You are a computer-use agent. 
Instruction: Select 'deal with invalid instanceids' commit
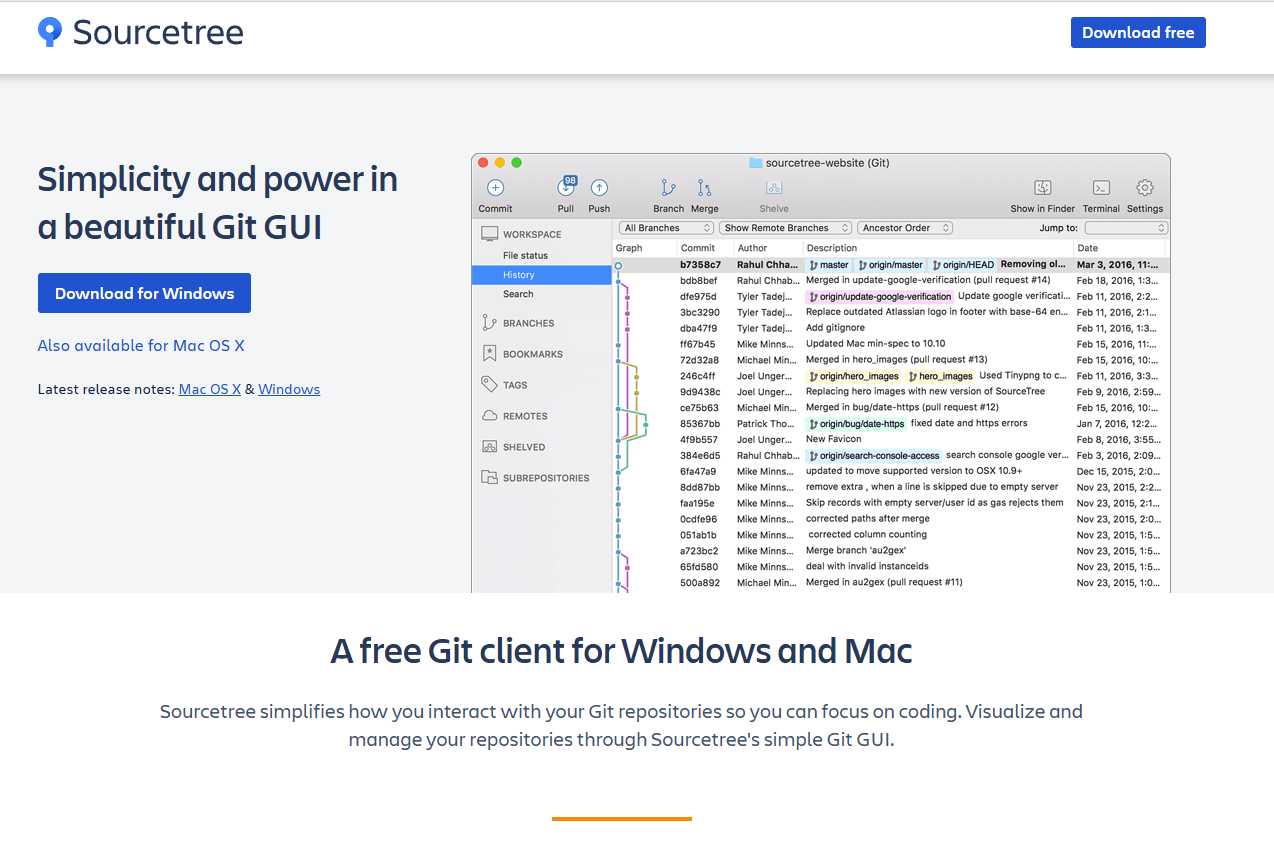[868, 566]
